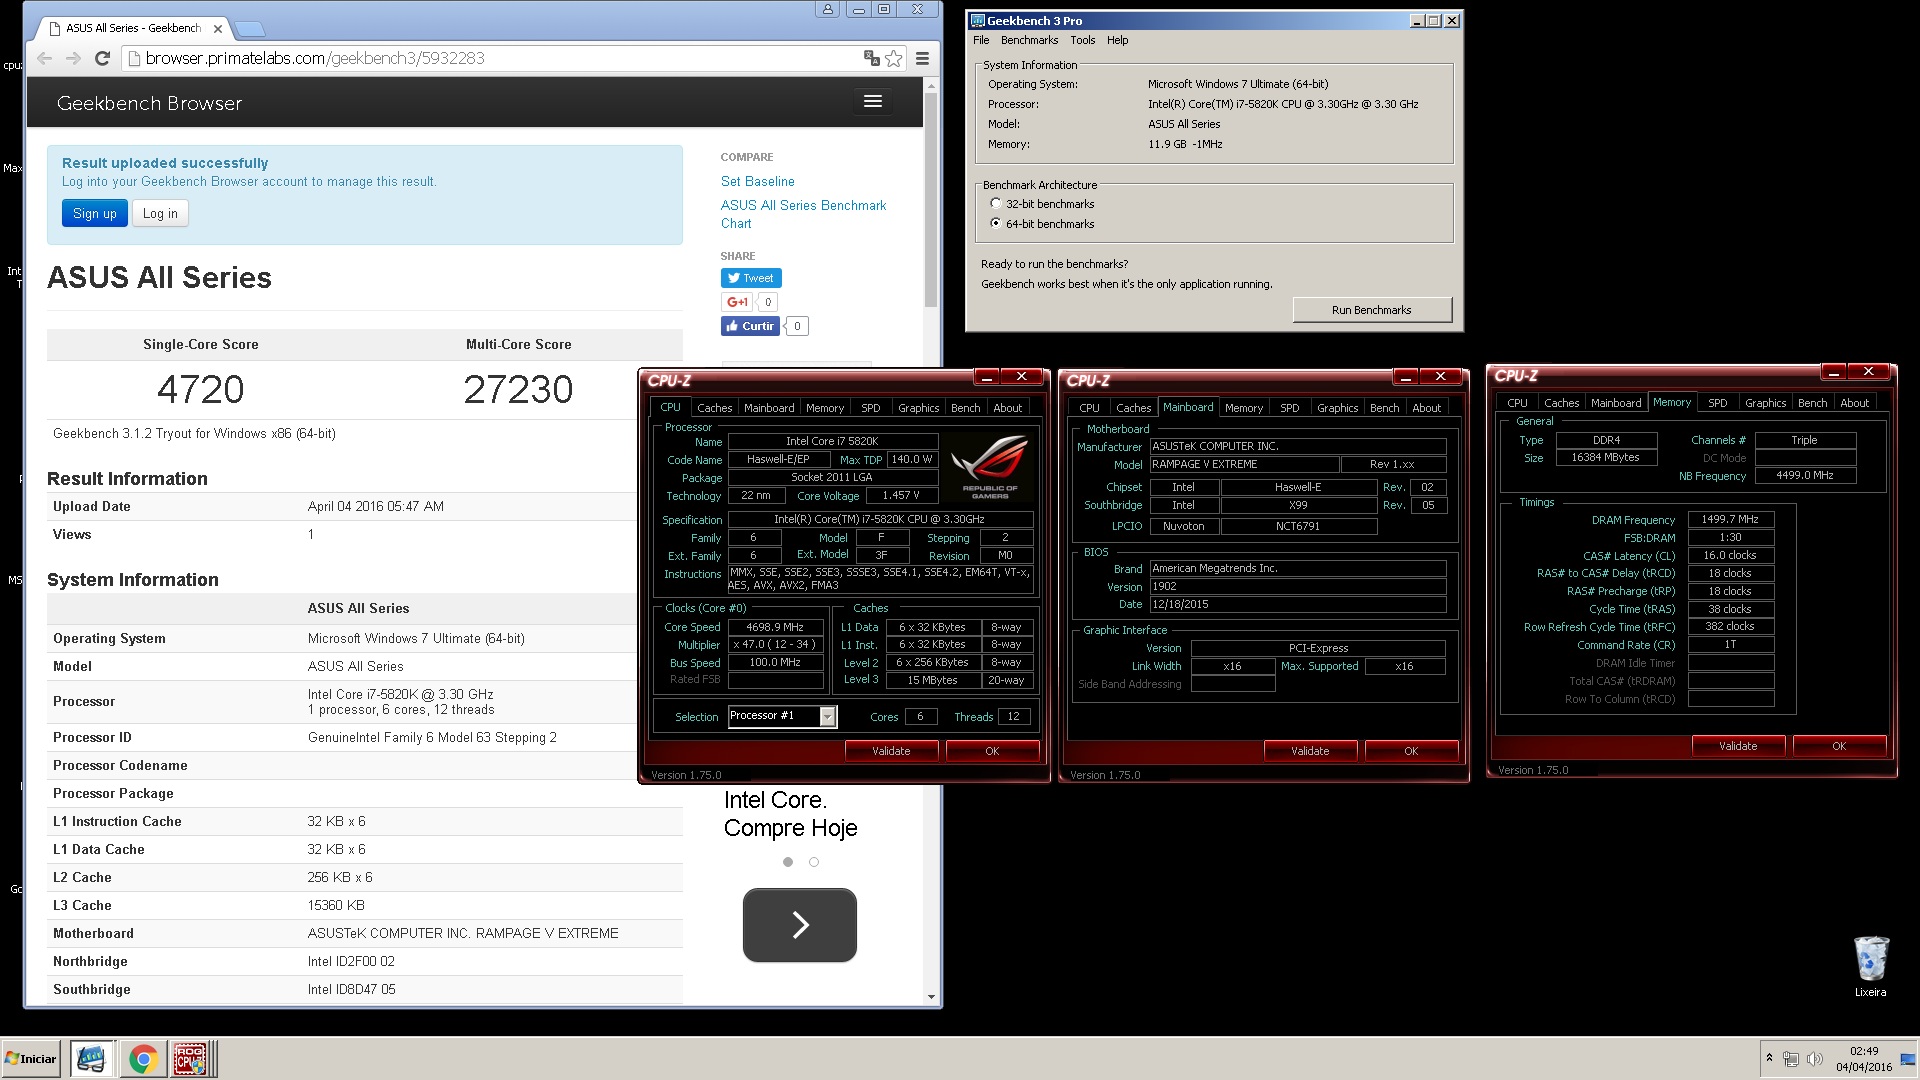Click OK in Mainboard CPU-Z window
The height and width of the screenshot is (1080, 1920).
pos(1410,751)
